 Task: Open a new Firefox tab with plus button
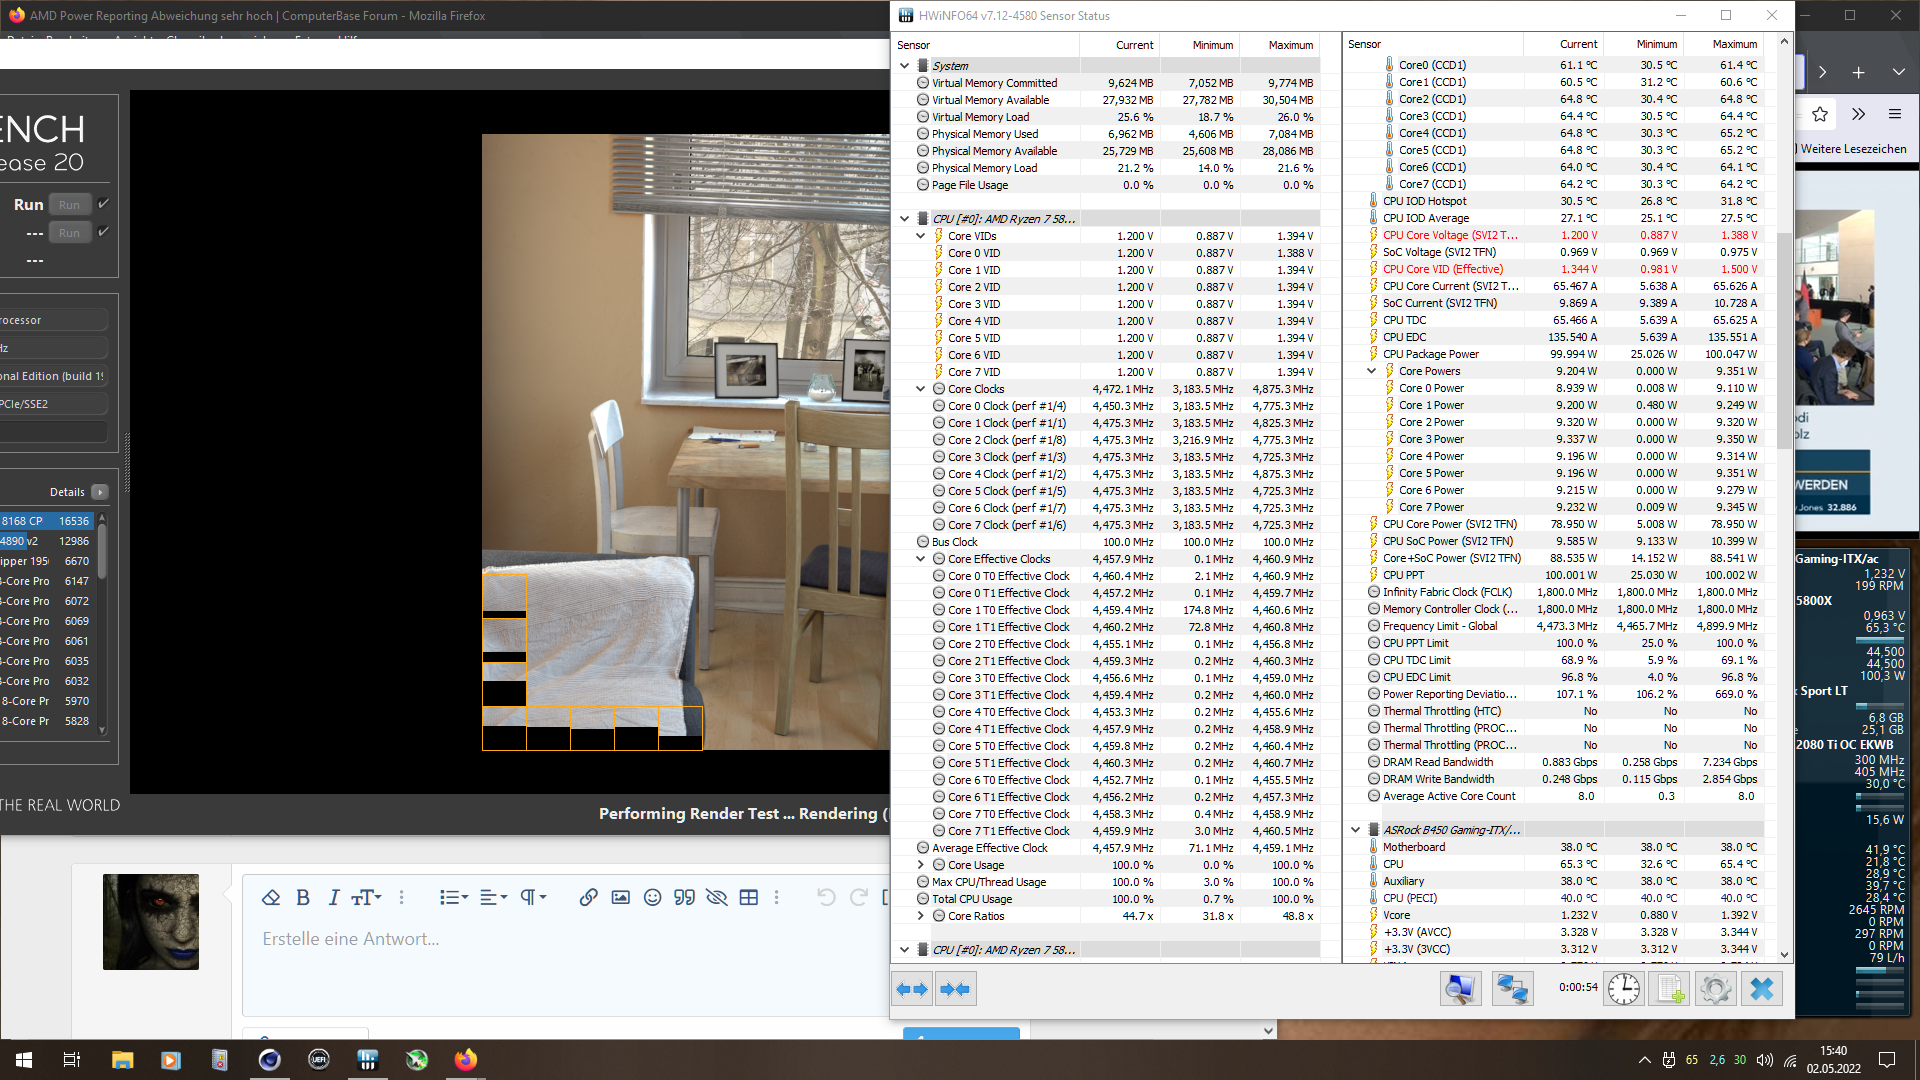point(1858,72)
